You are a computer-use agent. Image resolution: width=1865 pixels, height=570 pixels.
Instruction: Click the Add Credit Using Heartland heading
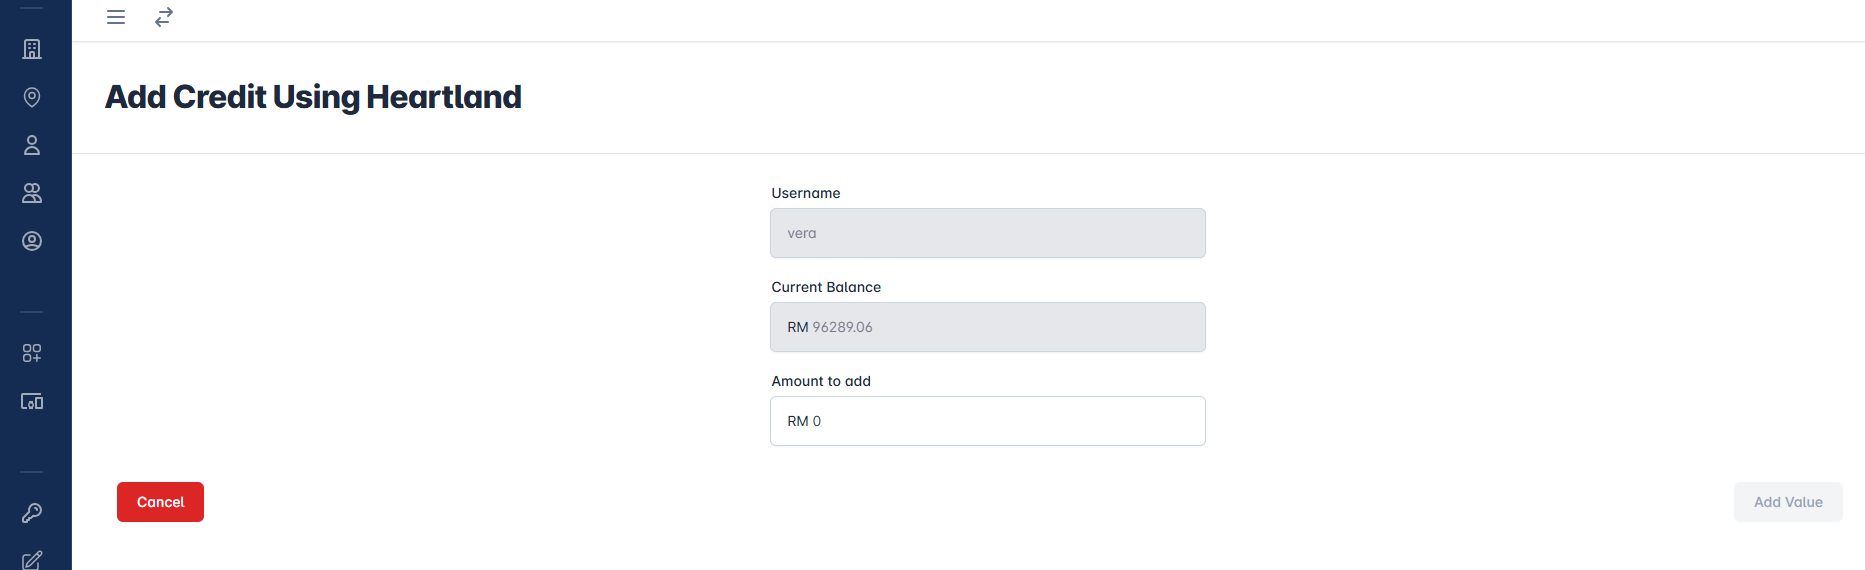(313, 97)
